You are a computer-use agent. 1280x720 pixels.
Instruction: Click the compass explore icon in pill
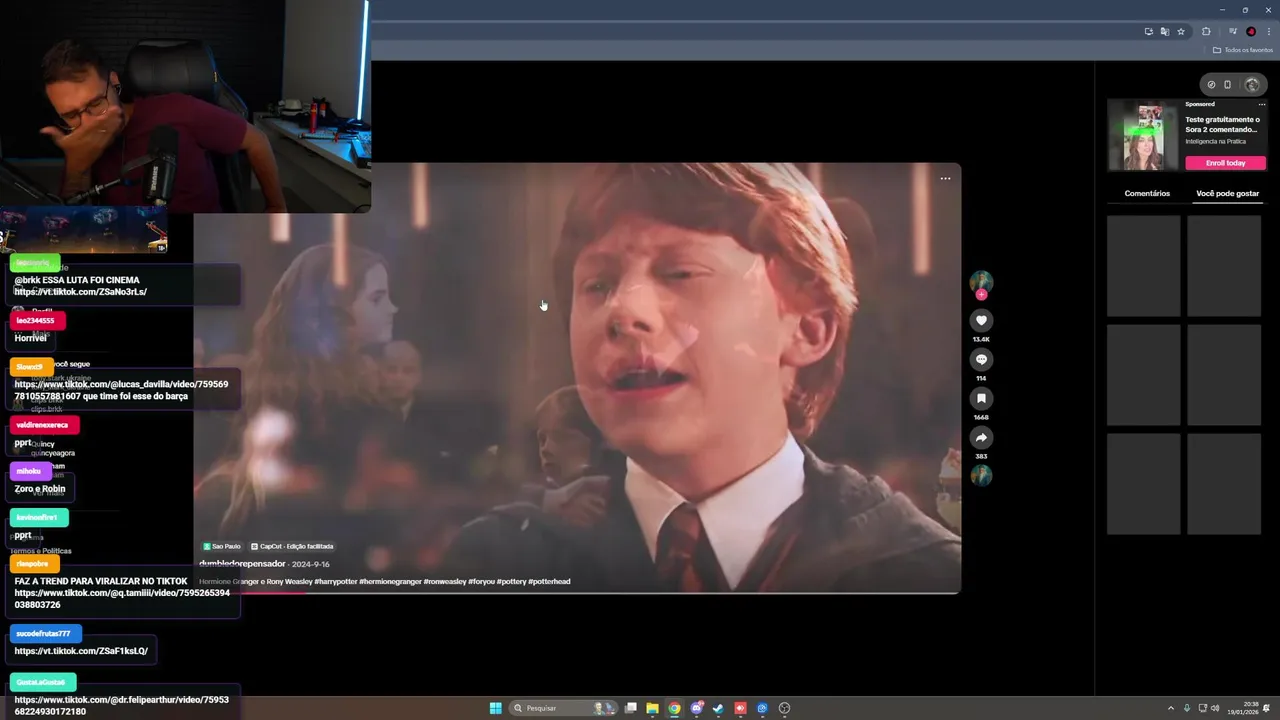click(x=1211, y=84)
